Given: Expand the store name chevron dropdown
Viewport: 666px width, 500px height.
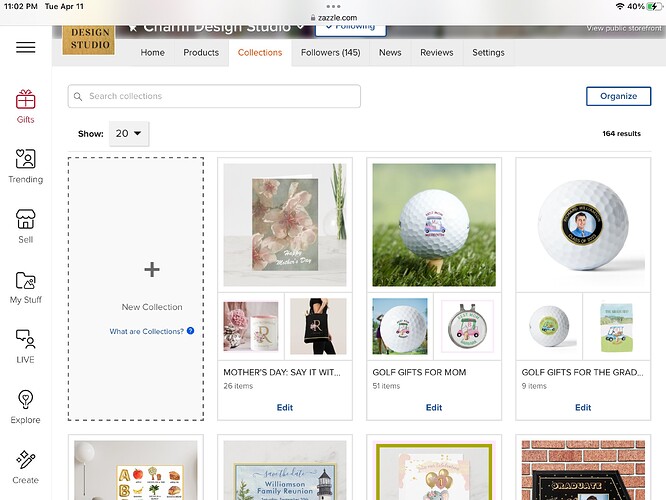Looking at the screenshot, I should point(301,27).
